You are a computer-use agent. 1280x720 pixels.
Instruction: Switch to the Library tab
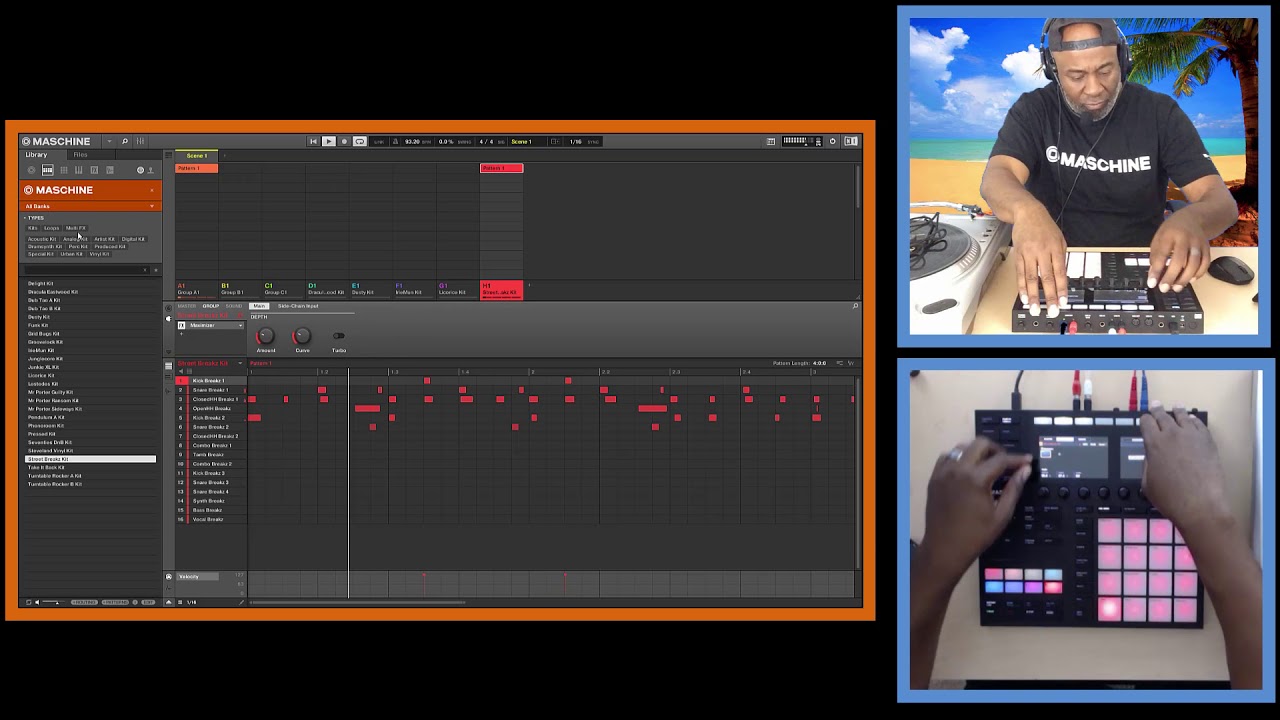[36, 155]
